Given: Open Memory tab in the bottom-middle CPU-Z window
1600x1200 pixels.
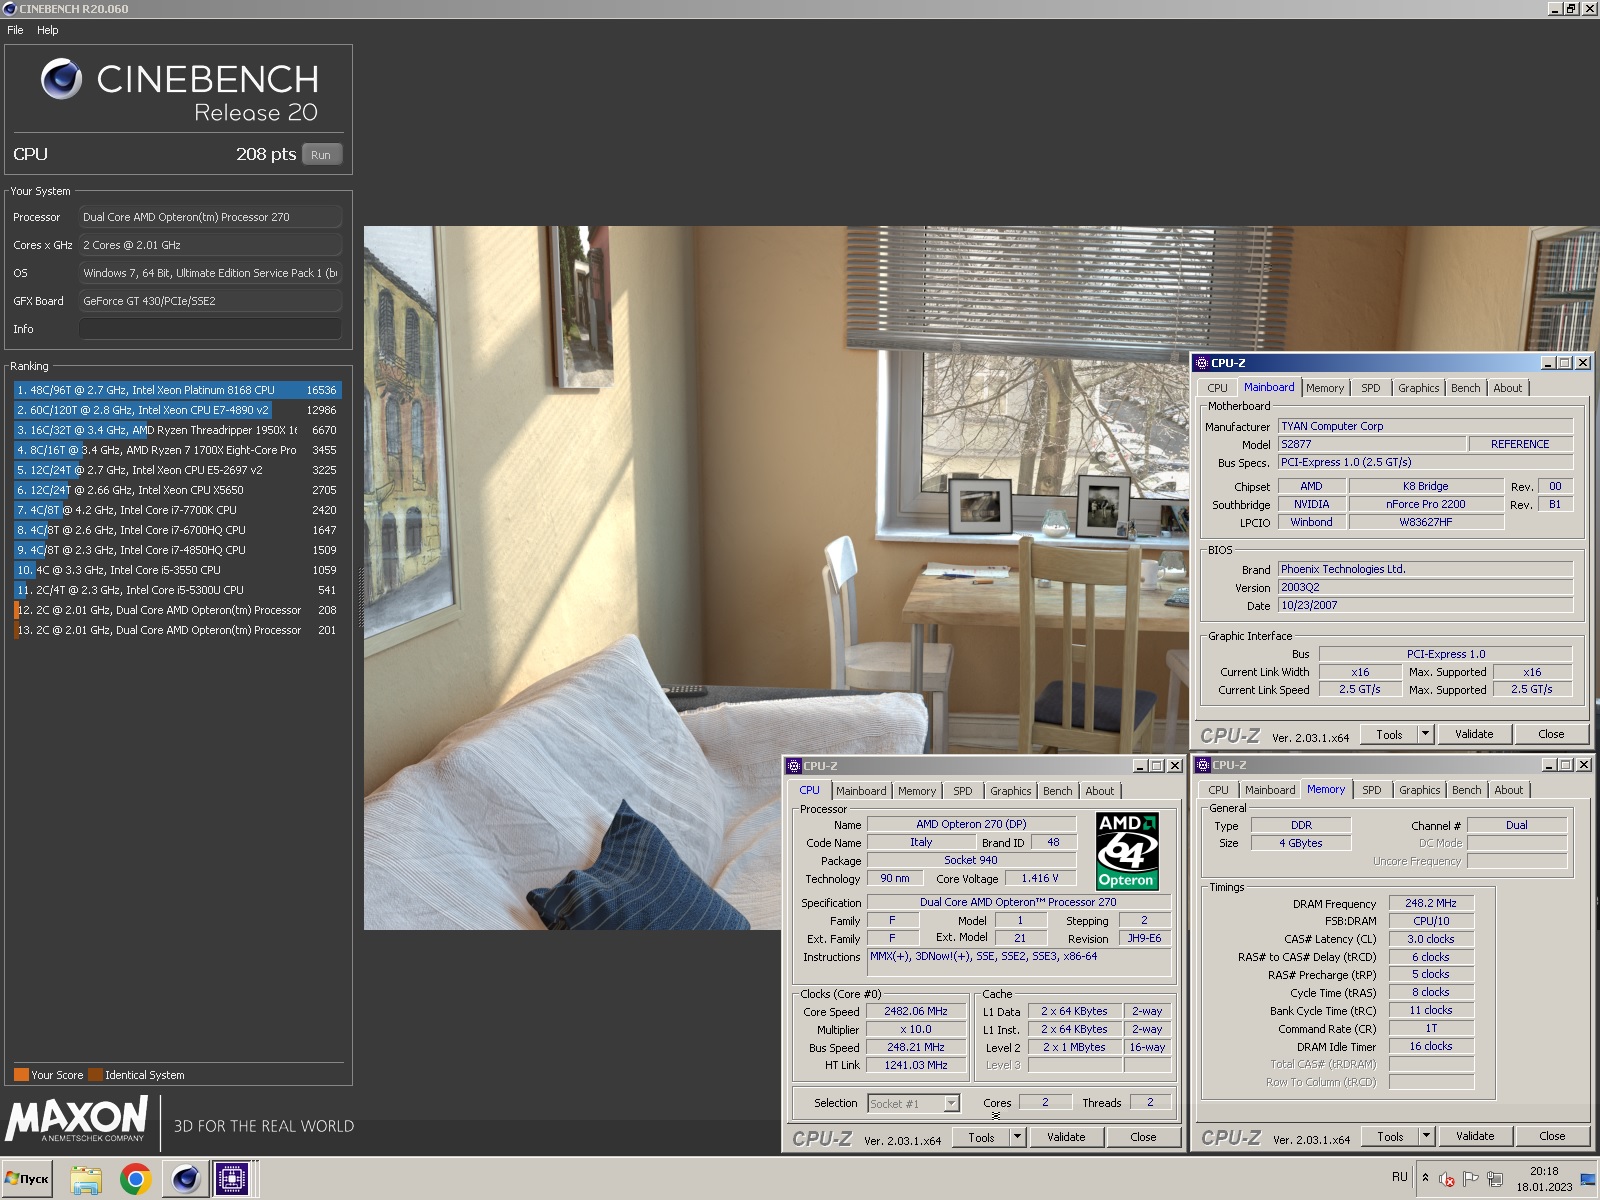Looking at the screenshot, I should click(917, 791).
